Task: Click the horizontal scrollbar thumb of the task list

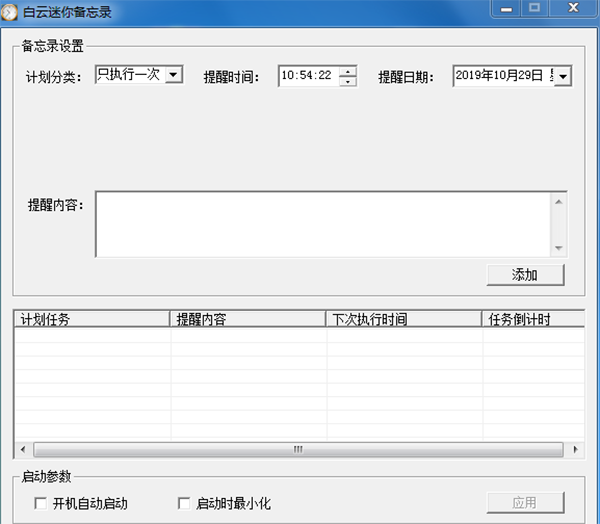Action: pyautogui.click(x=298, y=449)
